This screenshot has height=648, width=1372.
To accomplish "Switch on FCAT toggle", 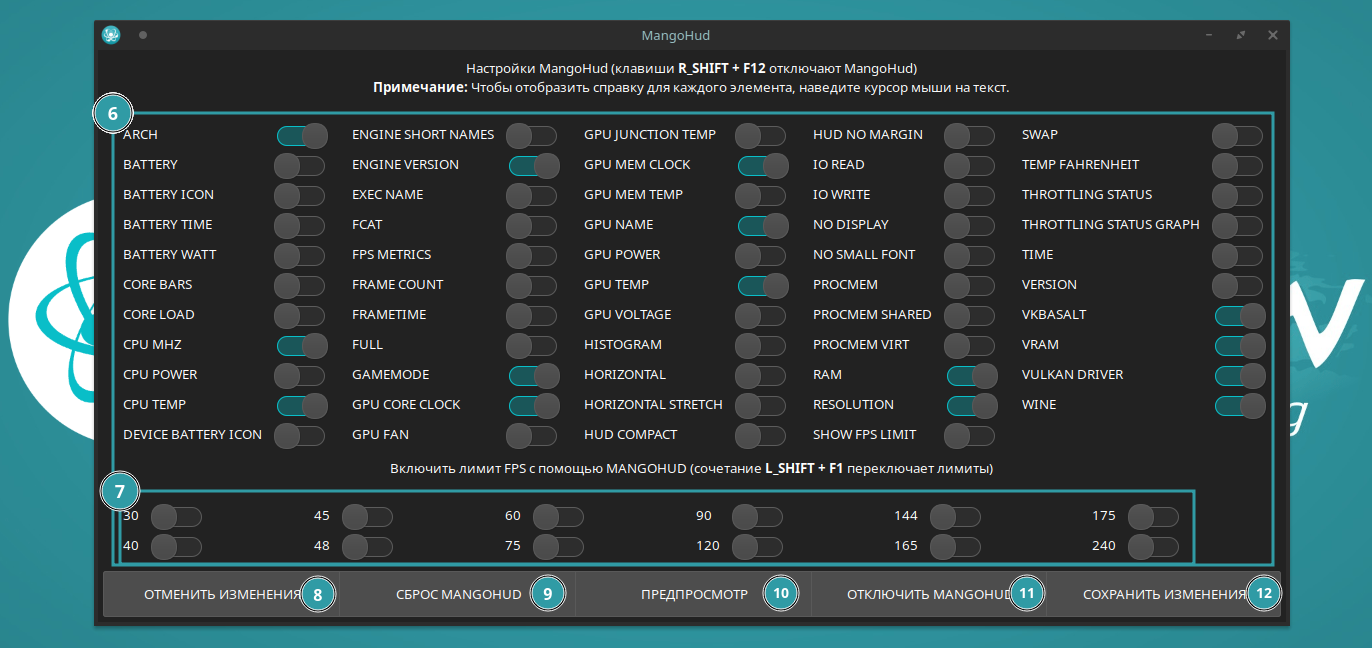I will tap(532, 225).
